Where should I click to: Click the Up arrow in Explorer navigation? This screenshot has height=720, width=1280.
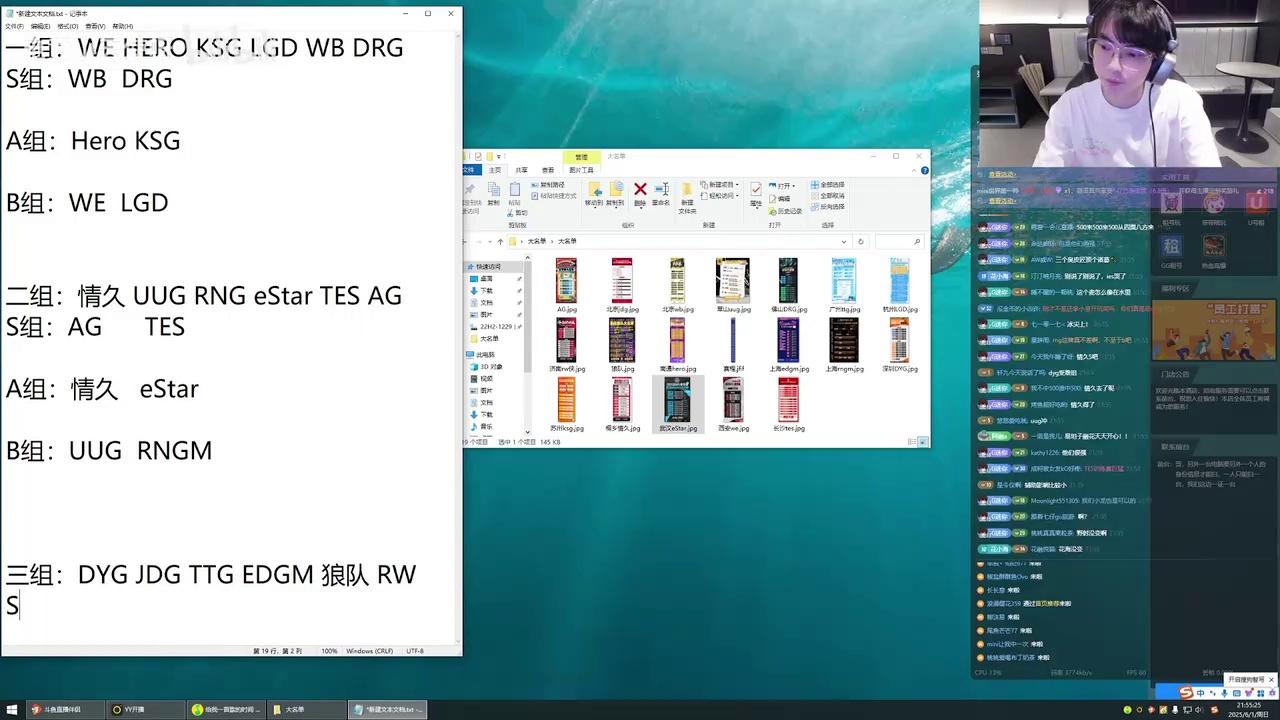point(499,241)
